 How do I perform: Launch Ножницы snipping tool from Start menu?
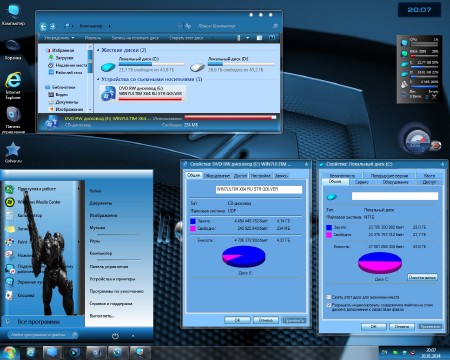coord(25,255)
